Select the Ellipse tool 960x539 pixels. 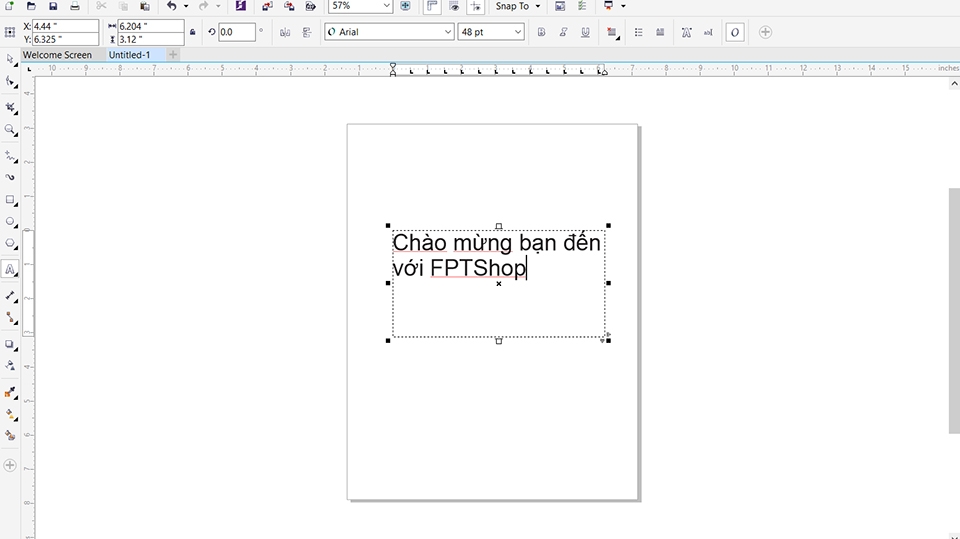(x=10, y=222)
